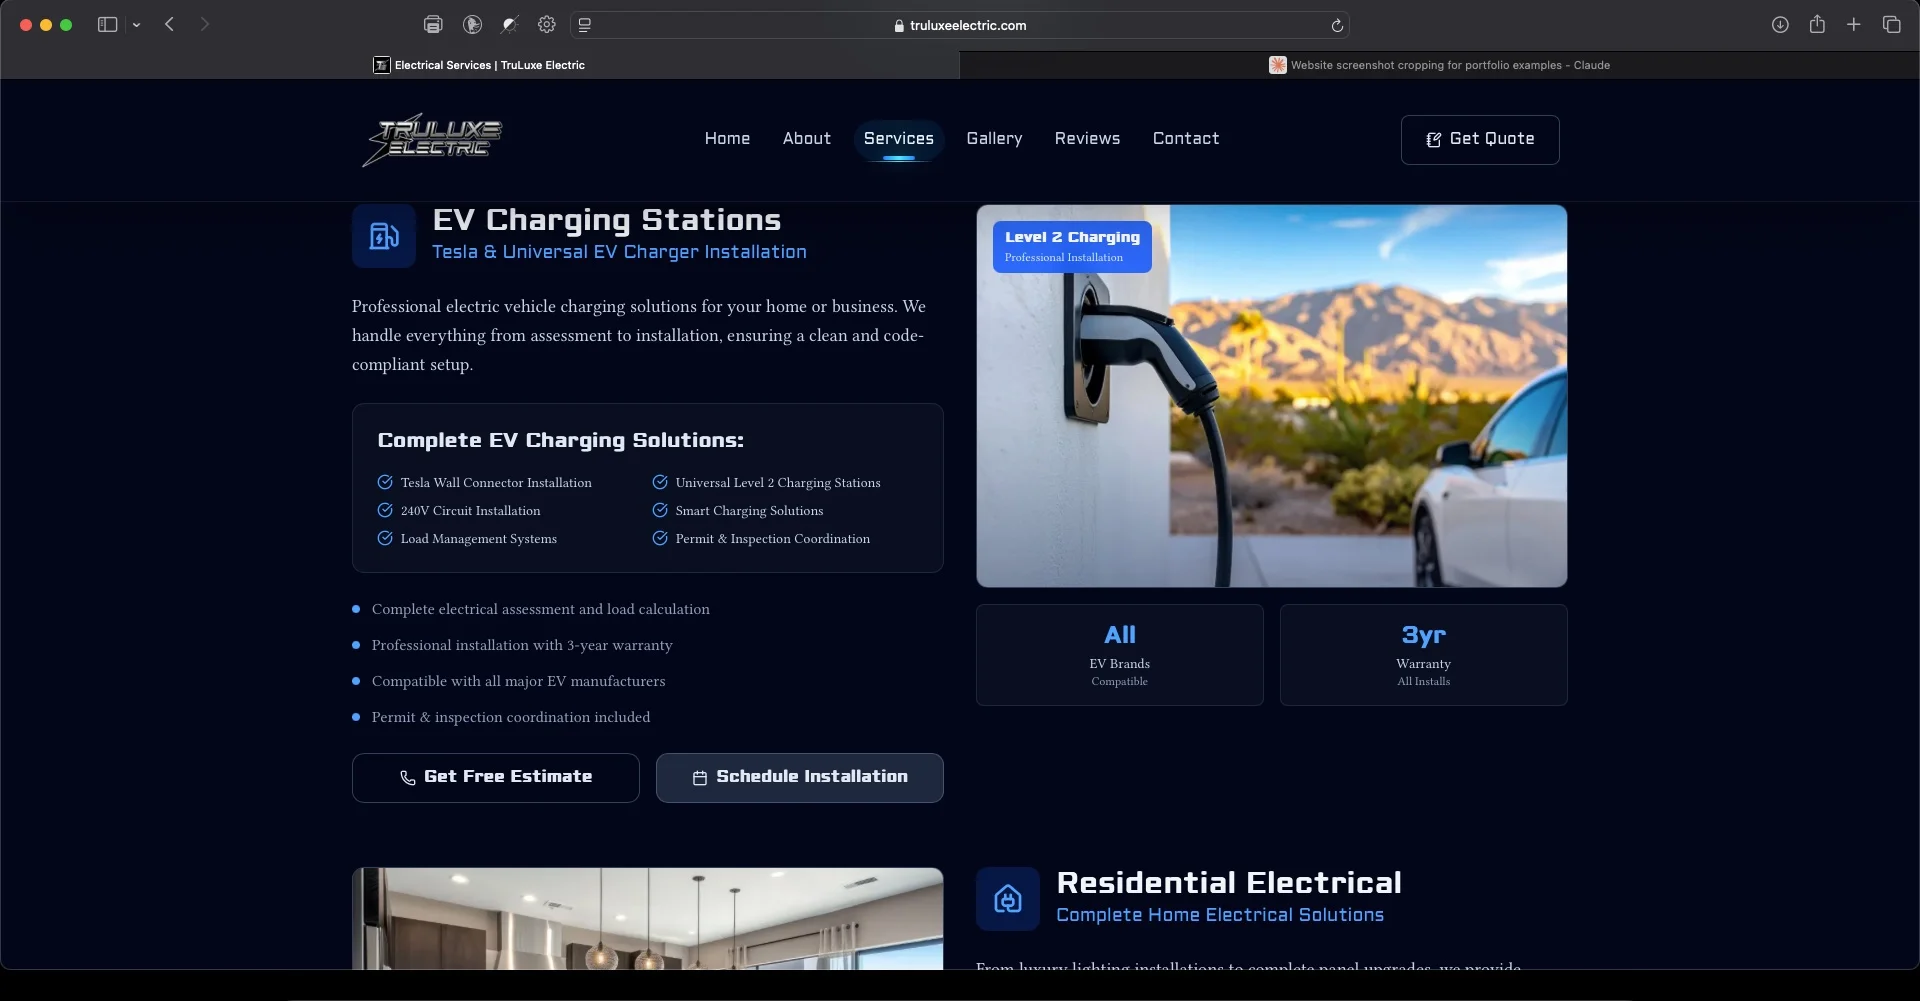Reload the truluxeelectric.com page
This screenshot has width=1920, height=1001.
1336,25
